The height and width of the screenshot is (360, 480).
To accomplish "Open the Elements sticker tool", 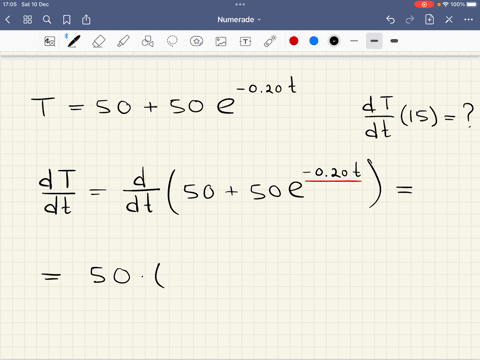I will coord(196,41).
